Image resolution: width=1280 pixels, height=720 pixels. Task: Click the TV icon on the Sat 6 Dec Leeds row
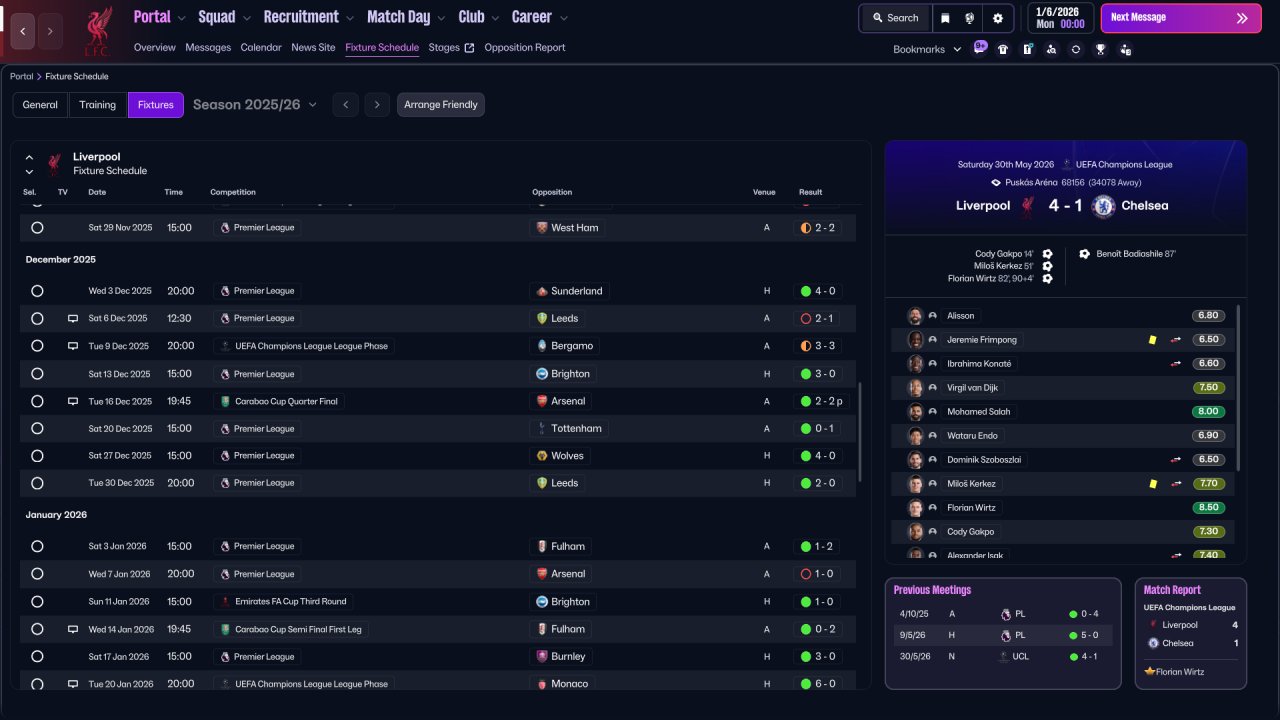pyautogui.click(x=73, y=318)
